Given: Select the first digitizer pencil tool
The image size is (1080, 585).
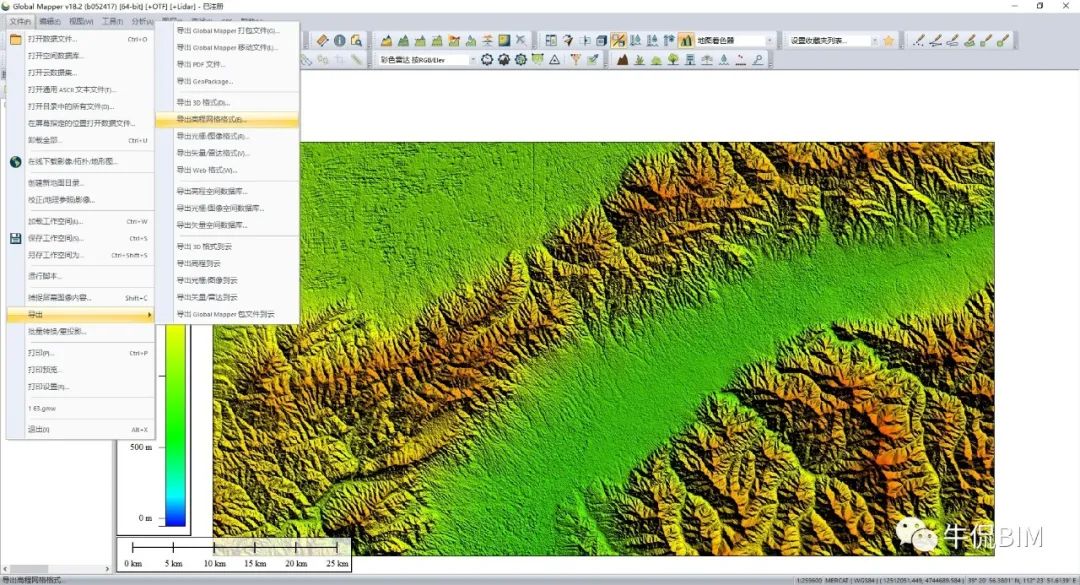Looking at the screenshot, I should pyautogui.click(x=918, y=41).
